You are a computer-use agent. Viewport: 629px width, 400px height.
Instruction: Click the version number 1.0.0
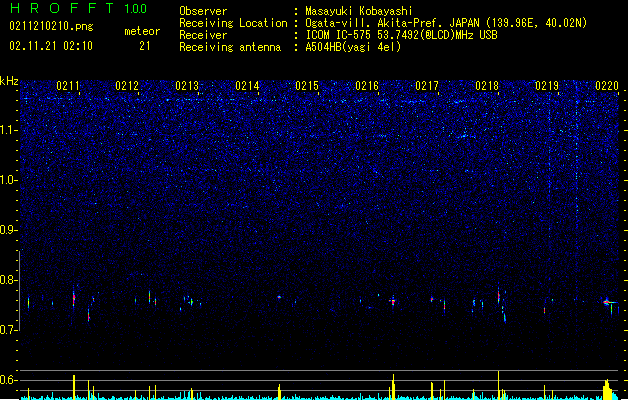tap(136, 9)
